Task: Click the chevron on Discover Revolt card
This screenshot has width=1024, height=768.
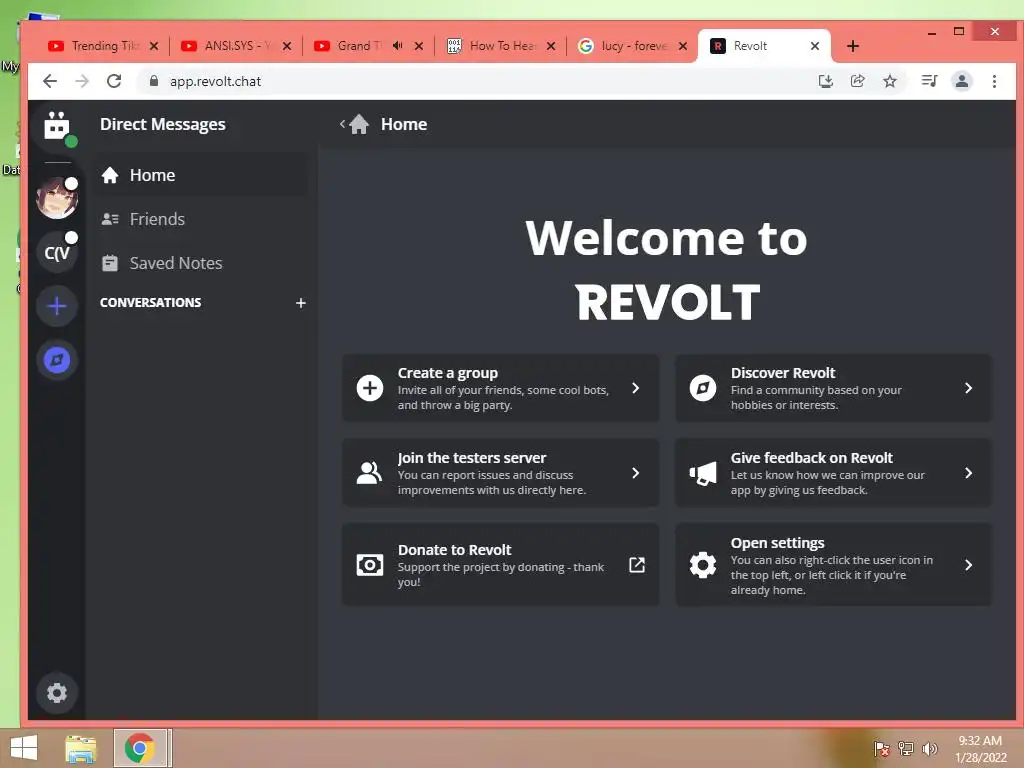Action: coord(968,388)
